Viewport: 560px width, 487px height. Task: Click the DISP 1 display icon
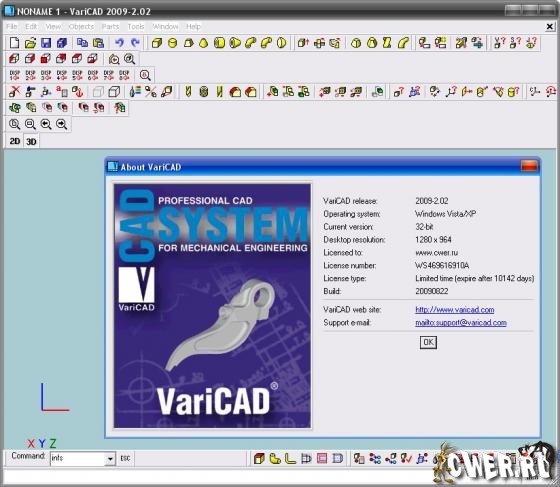click(15, 75)
